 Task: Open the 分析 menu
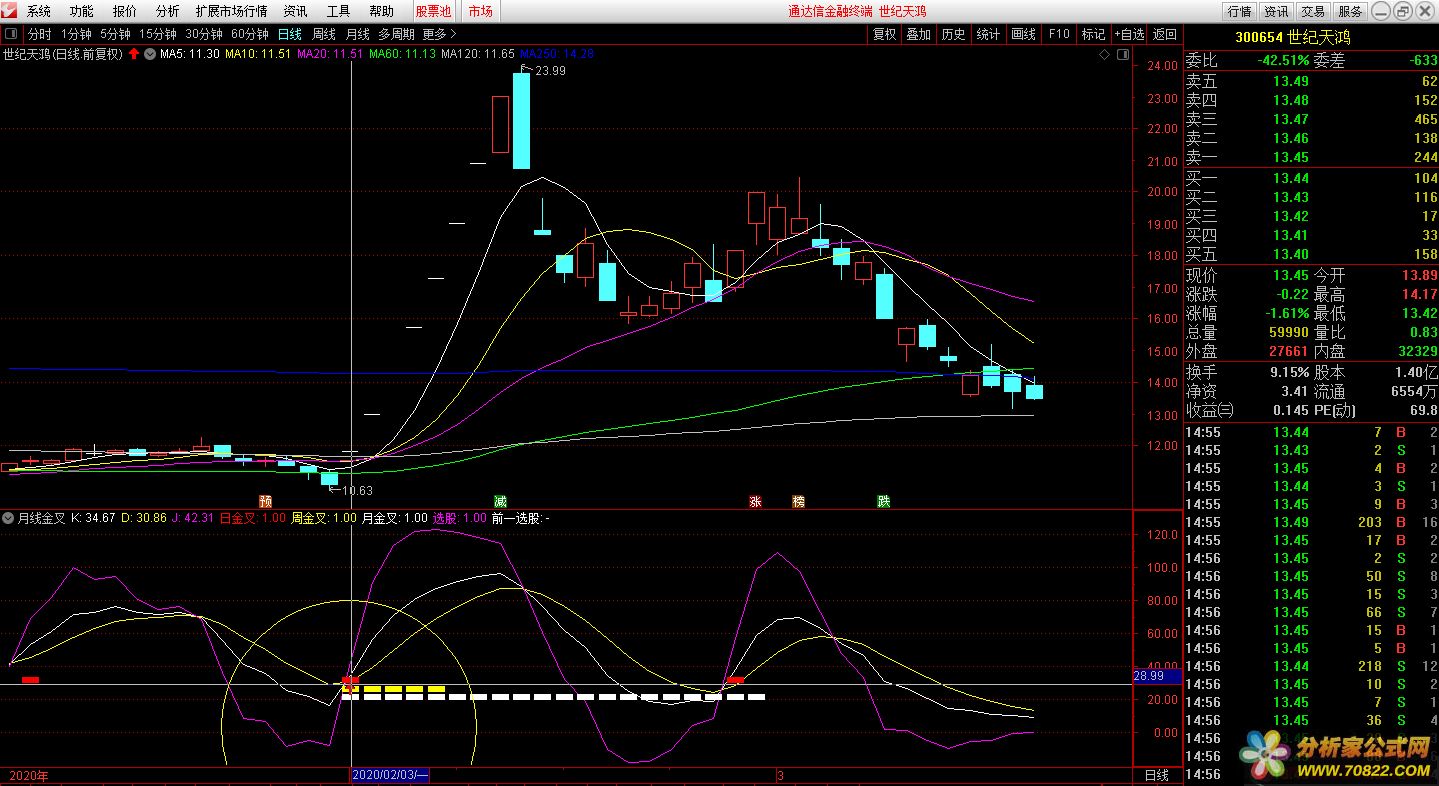(x=168, y=11)
